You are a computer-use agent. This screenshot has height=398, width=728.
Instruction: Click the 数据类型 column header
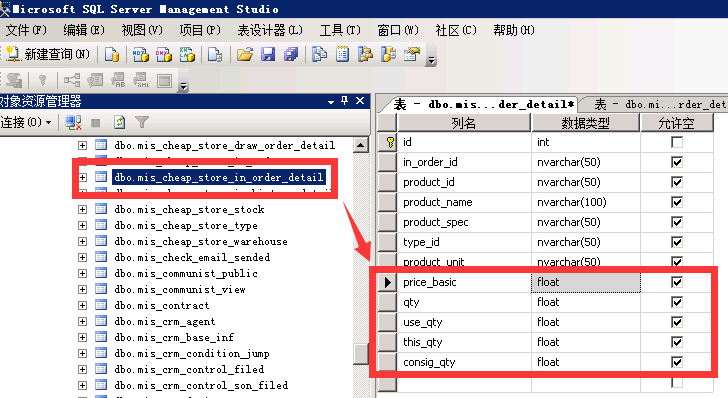(x=585, y=123)
